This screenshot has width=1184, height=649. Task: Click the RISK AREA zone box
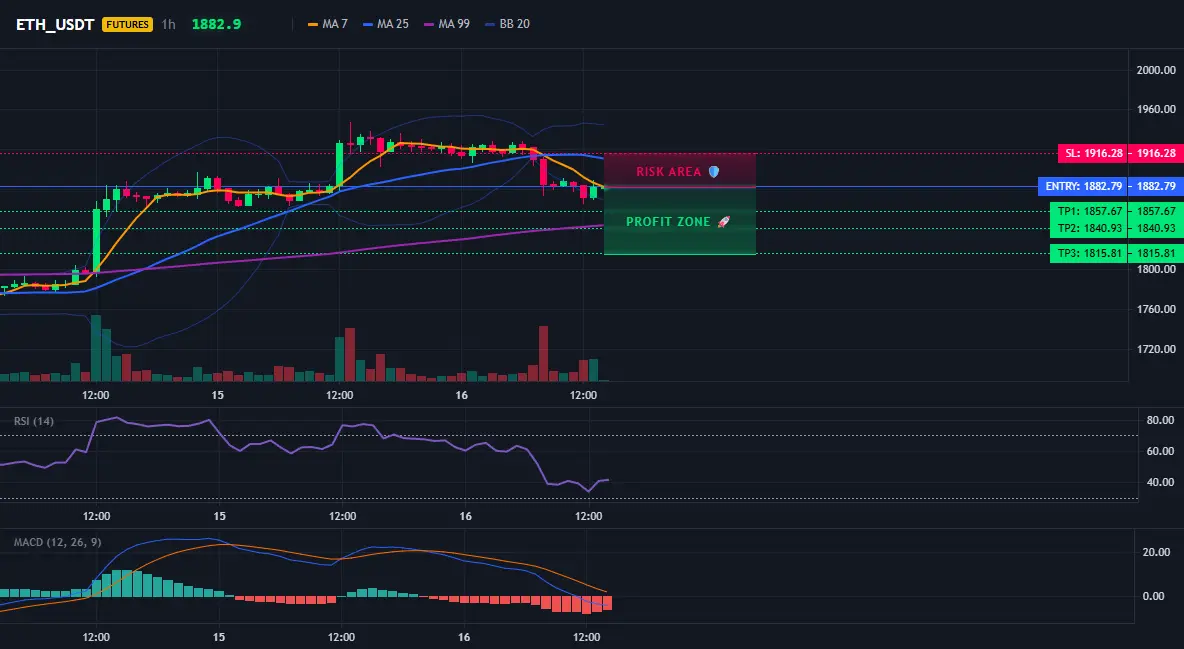680,171
